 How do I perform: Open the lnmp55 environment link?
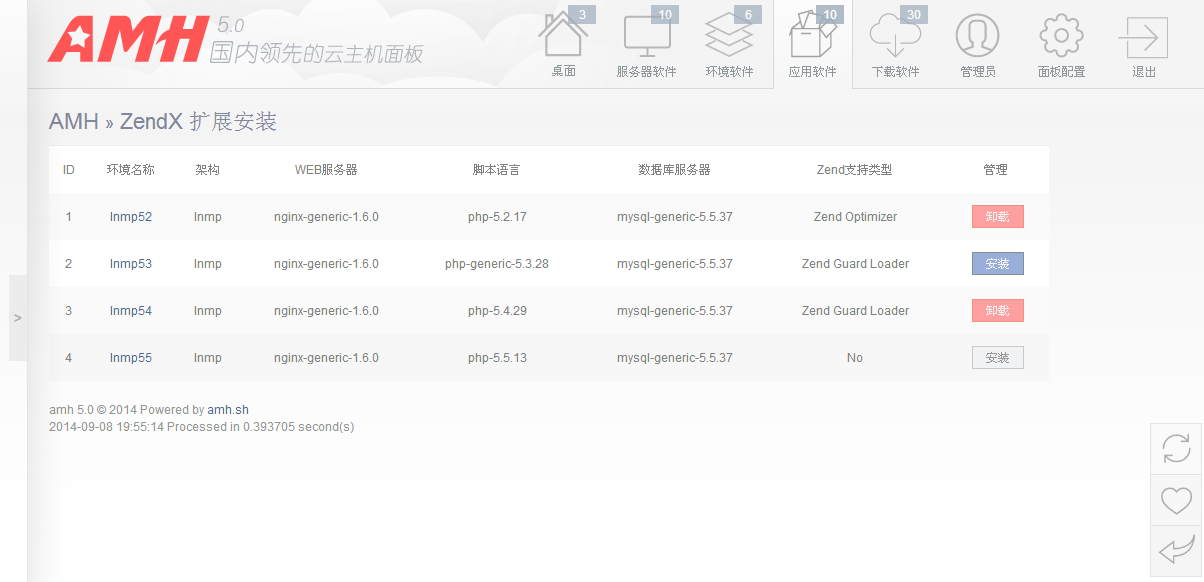[x=131, y=358]
